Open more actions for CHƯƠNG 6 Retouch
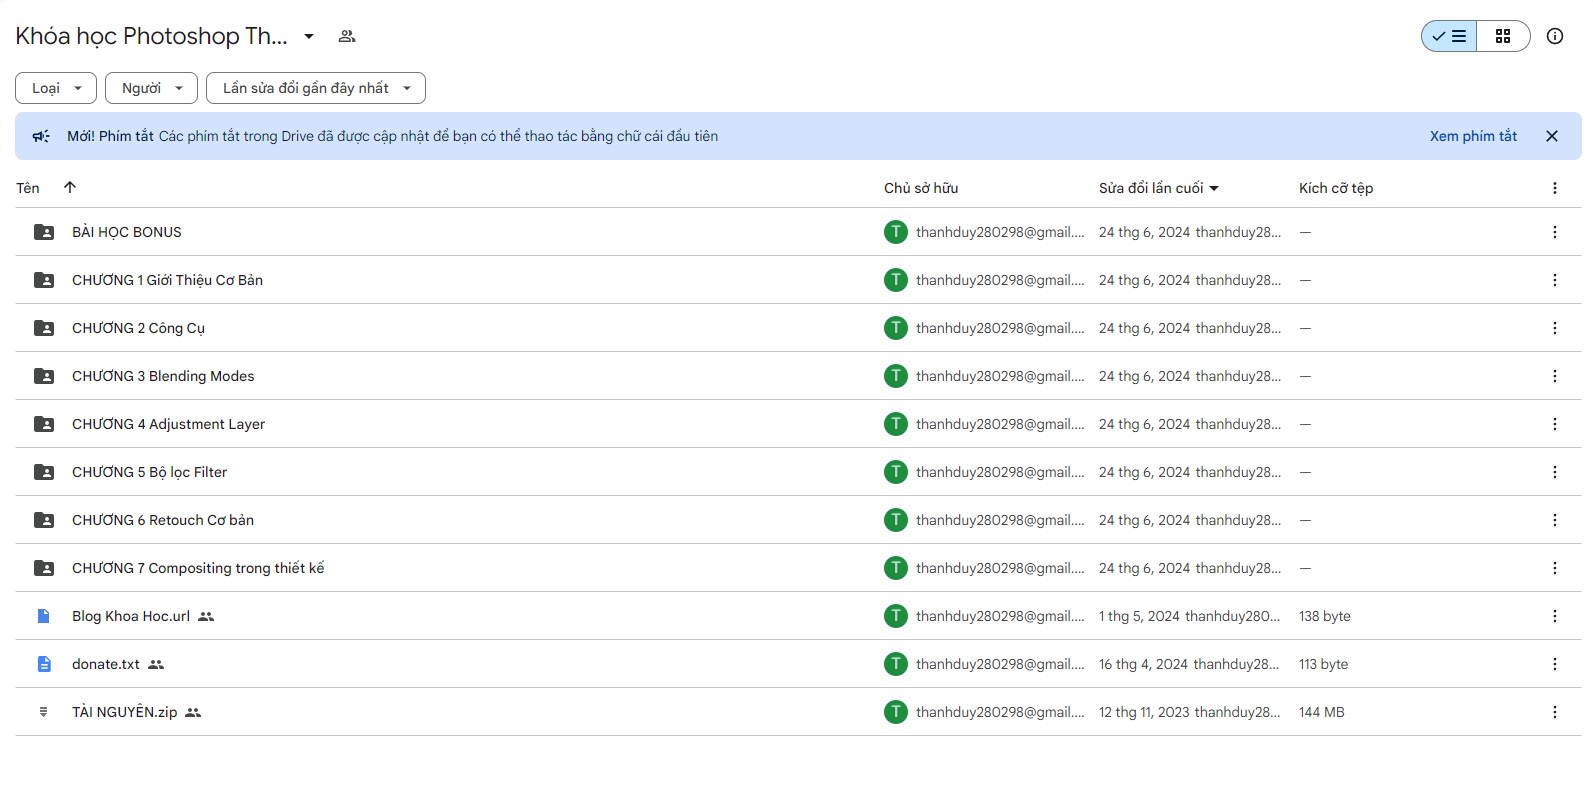 point(1555,520)
